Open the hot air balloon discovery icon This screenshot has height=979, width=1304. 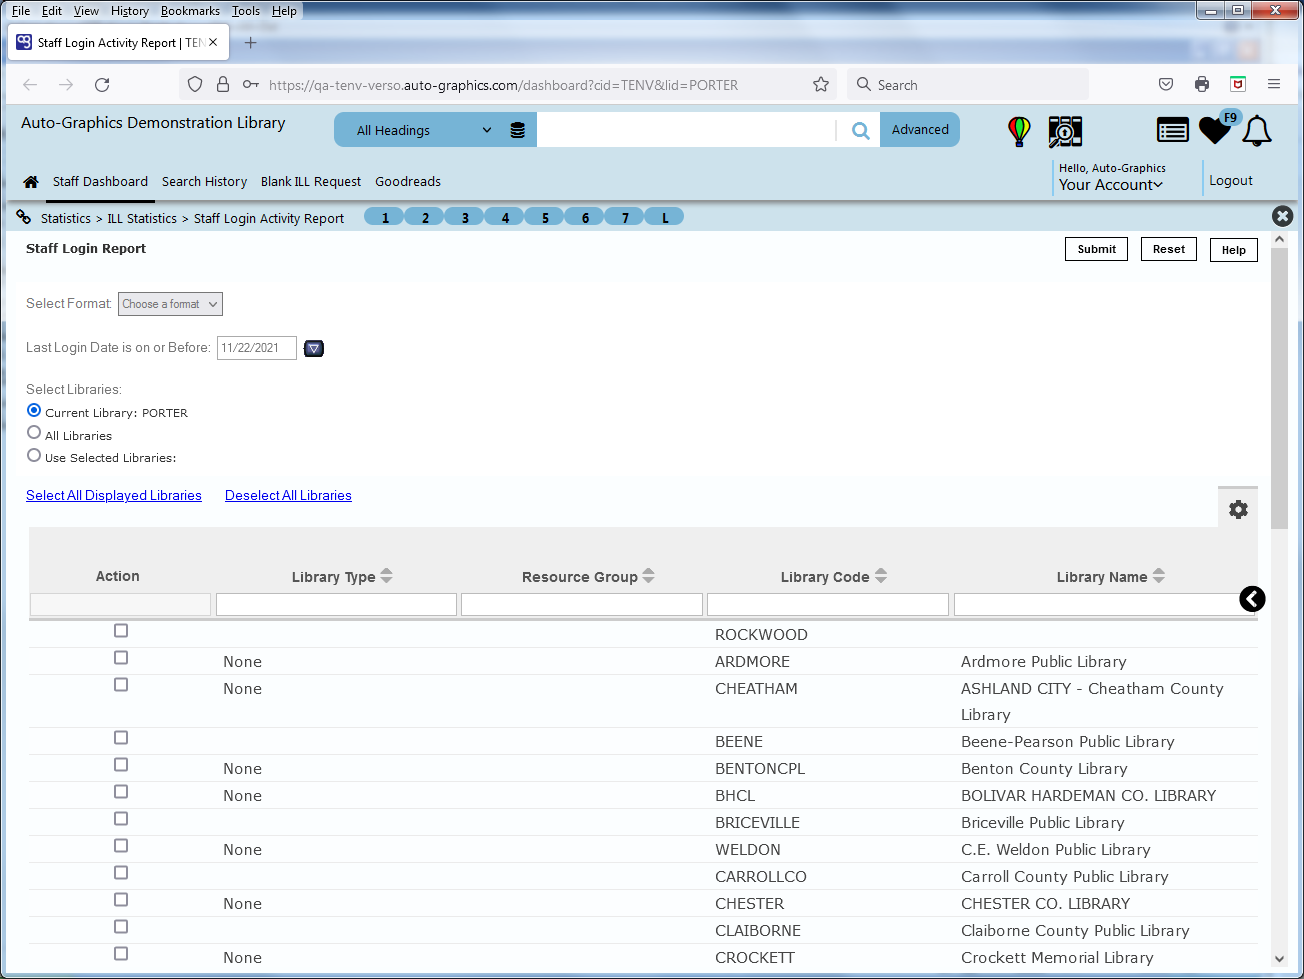pos(1019,131)
